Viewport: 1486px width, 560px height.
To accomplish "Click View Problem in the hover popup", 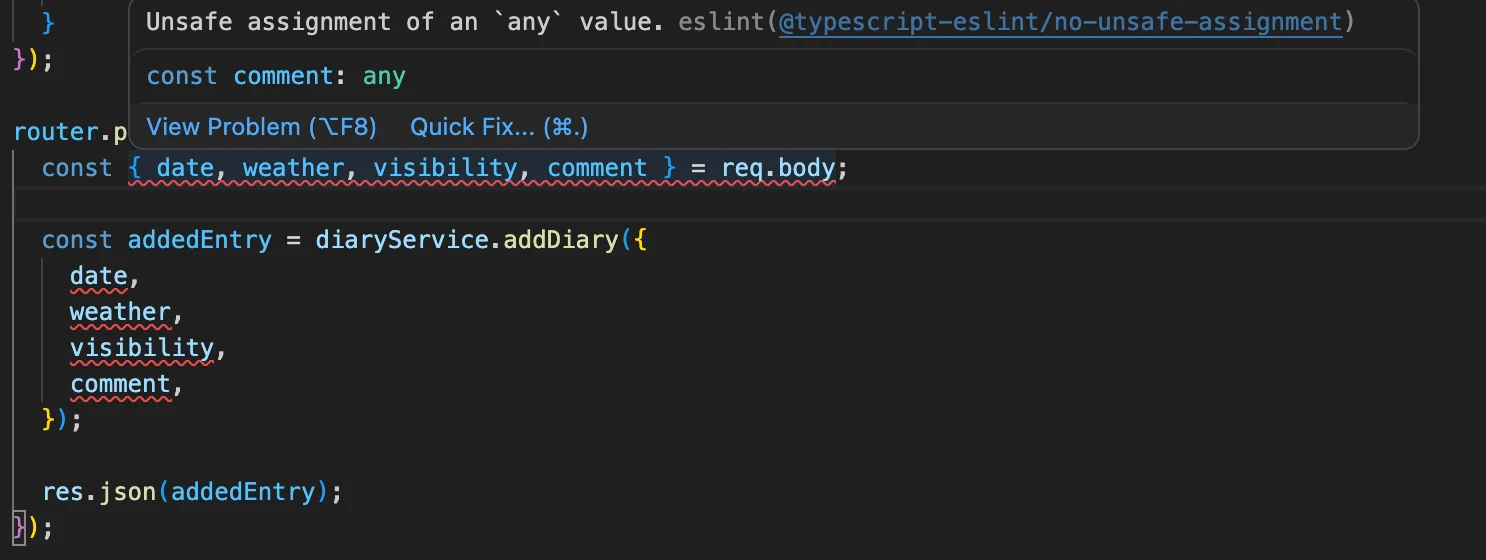I will pos(261,127).
